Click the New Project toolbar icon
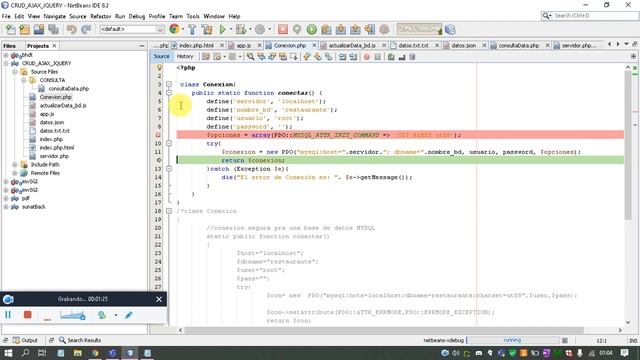Screen dimensions: 640x360 [24, 29]
